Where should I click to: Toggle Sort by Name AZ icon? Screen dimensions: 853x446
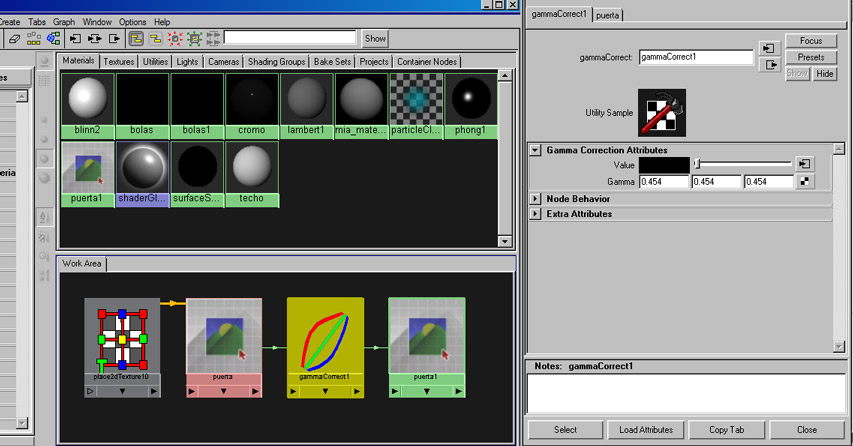[x=45, y=217]
